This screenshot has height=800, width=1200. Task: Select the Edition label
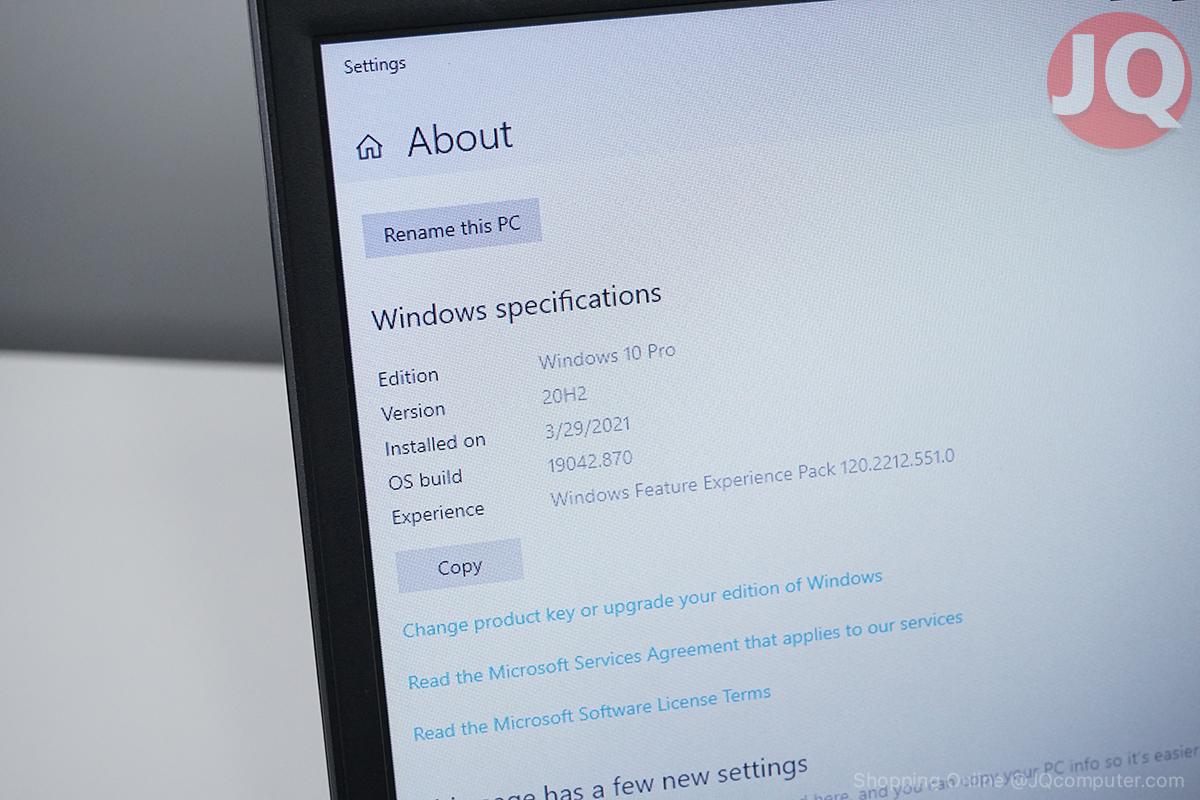pyautogui.click(x=408, y=377)
